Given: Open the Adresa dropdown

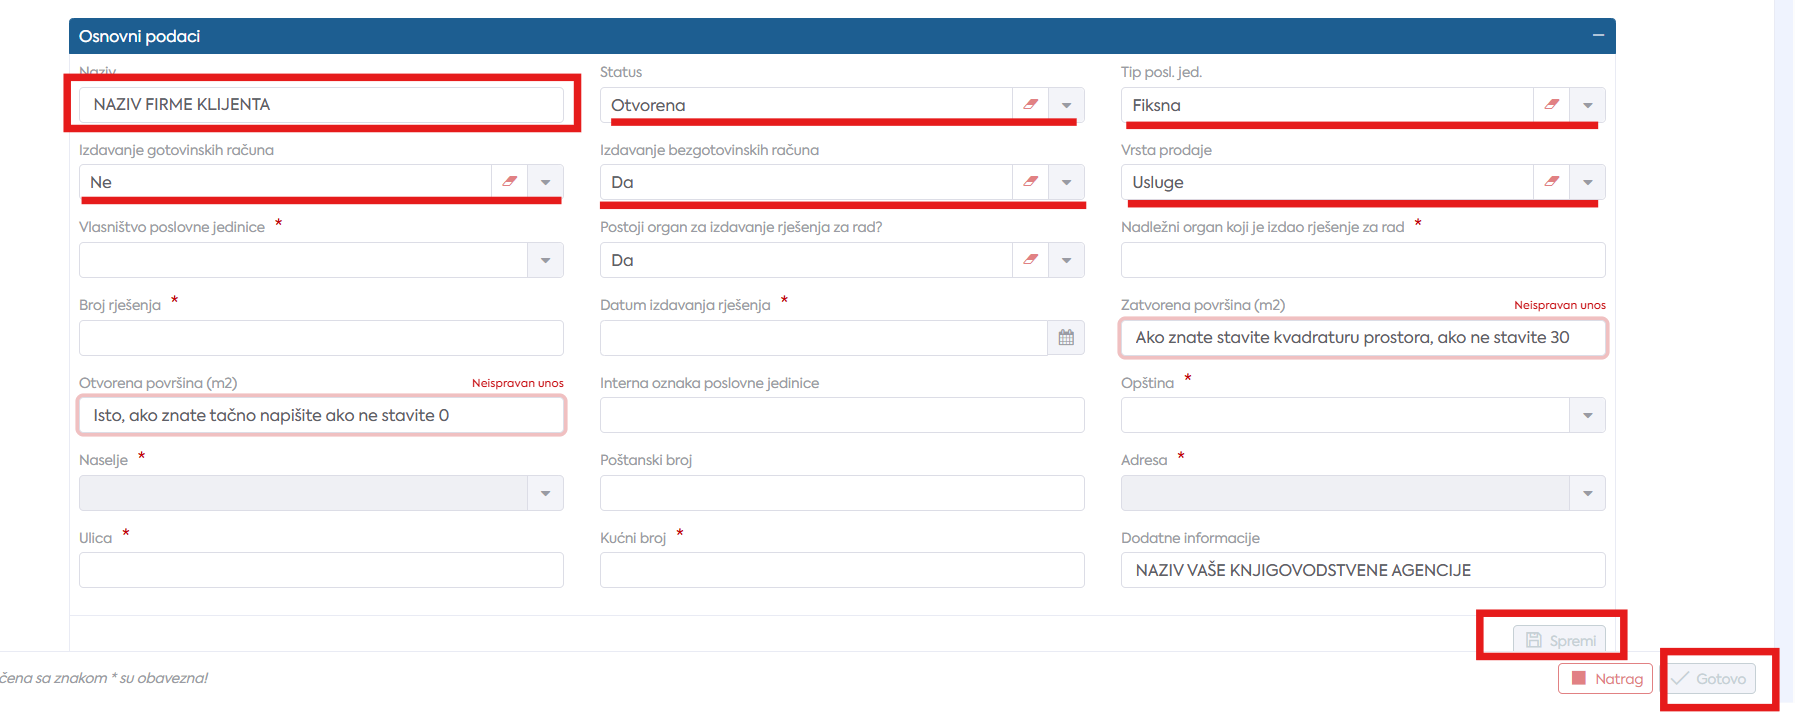Looking at the screenshot, I should coord(1588,493).
